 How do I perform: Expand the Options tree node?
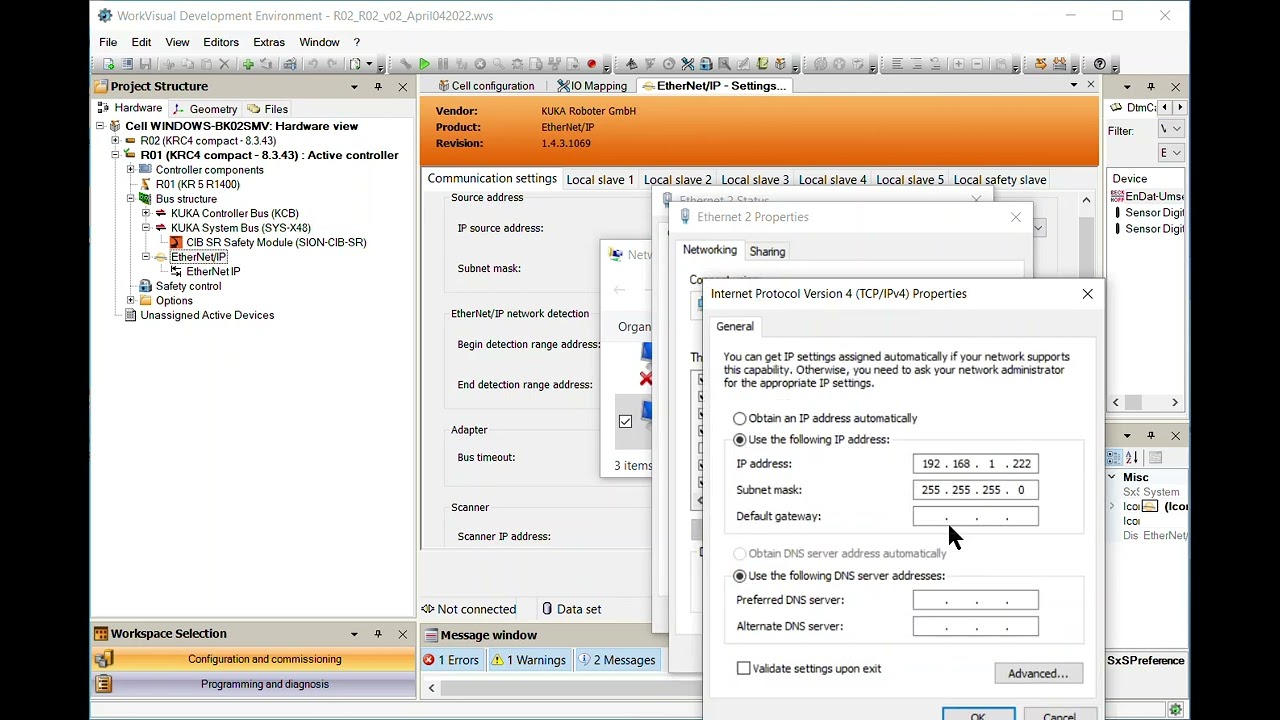coord(130,300)
